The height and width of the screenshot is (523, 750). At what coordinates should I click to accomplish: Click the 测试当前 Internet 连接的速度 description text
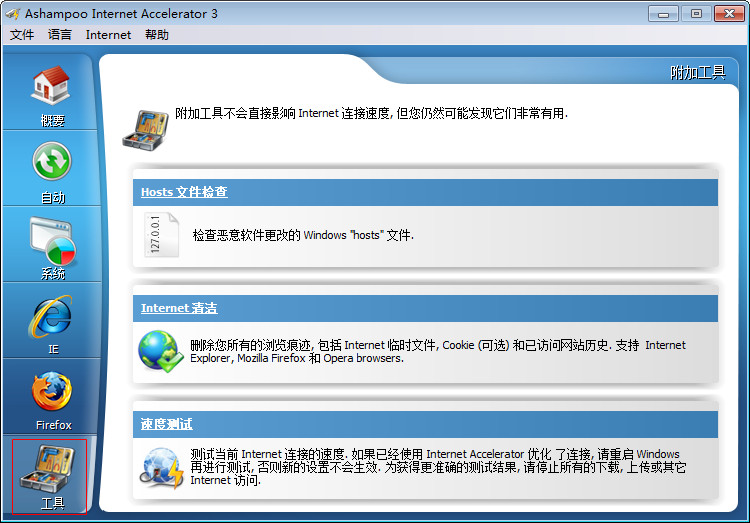pyautogui.click(x=438, y=467)
